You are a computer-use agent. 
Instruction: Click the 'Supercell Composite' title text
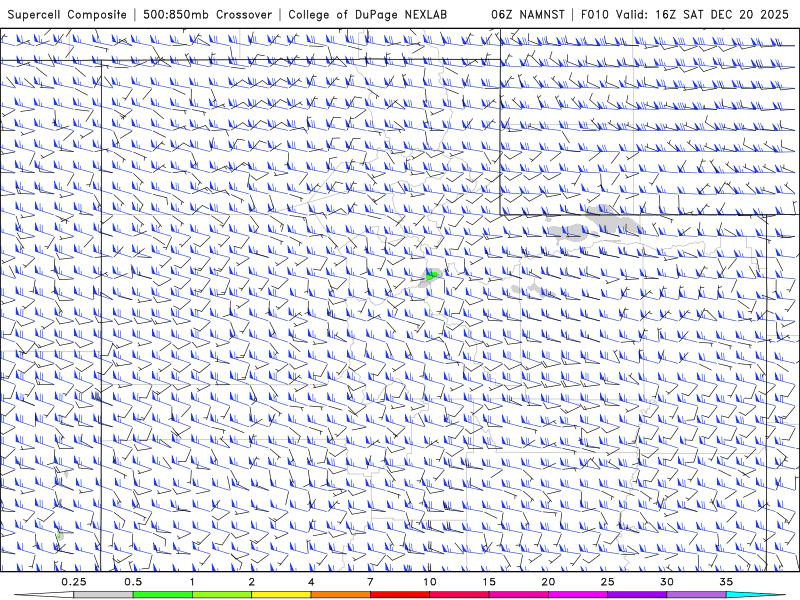coord(67,15)
